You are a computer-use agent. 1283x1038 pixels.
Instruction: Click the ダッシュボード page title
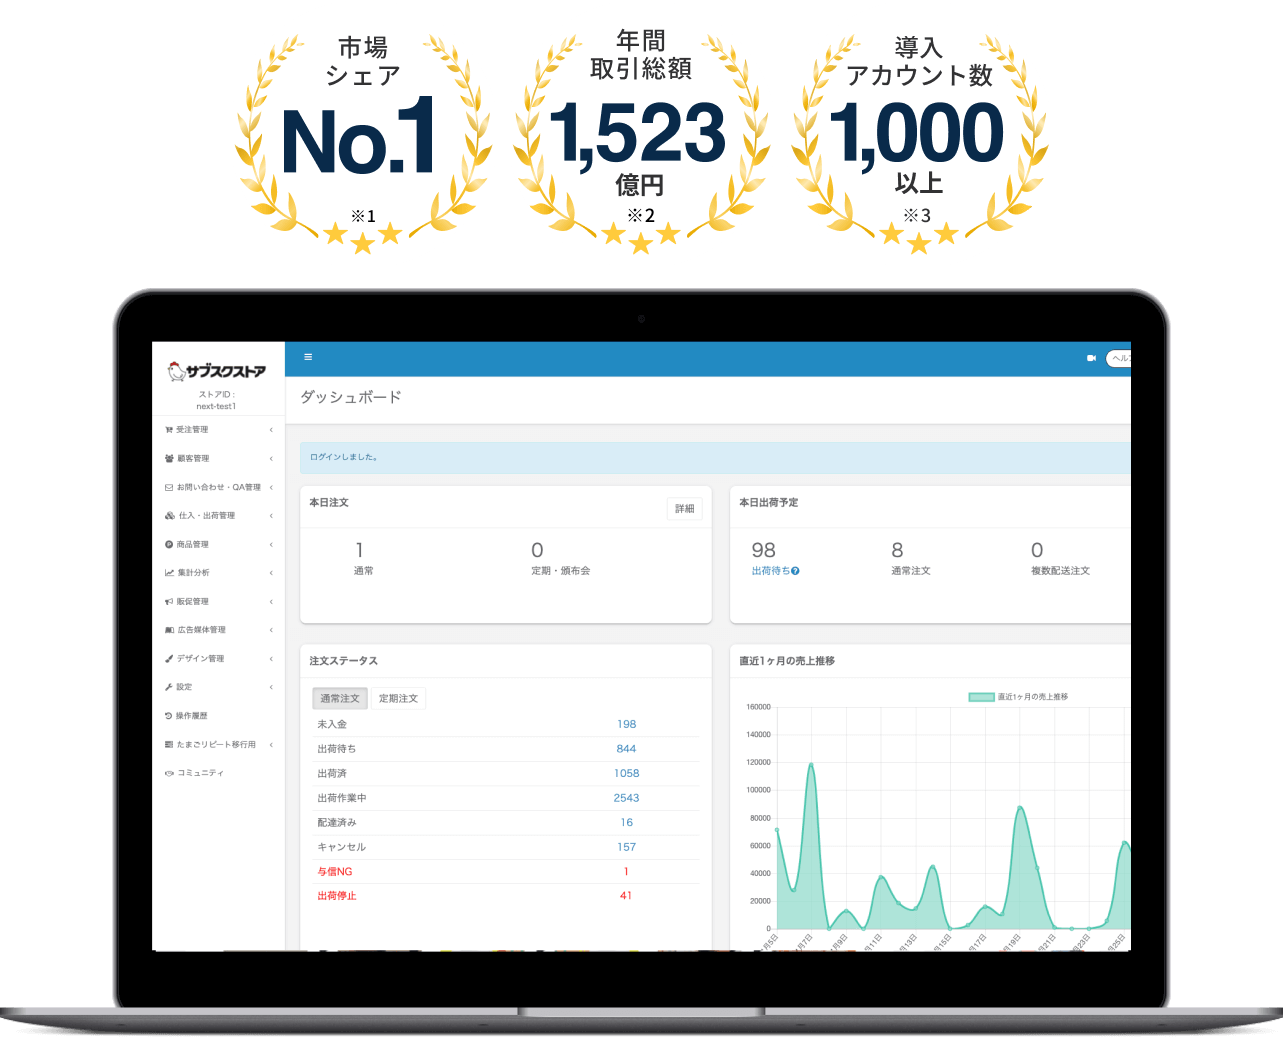[351, 397]
